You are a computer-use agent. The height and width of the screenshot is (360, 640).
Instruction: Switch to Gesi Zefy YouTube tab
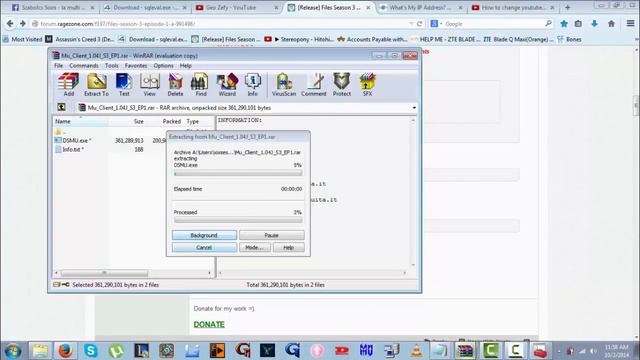click(236, 7)
